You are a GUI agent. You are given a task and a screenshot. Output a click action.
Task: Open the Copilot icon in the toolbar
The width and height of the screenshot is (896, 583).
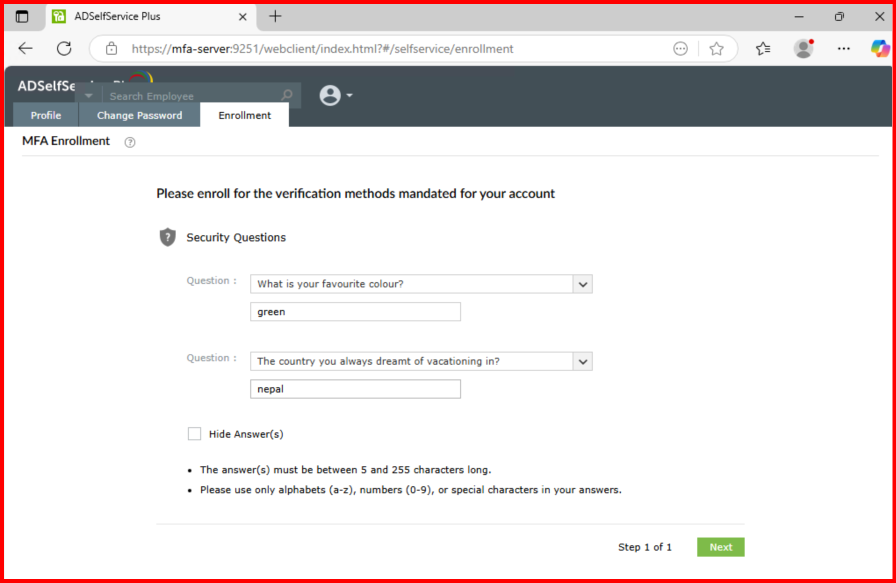tap(880, 48)
